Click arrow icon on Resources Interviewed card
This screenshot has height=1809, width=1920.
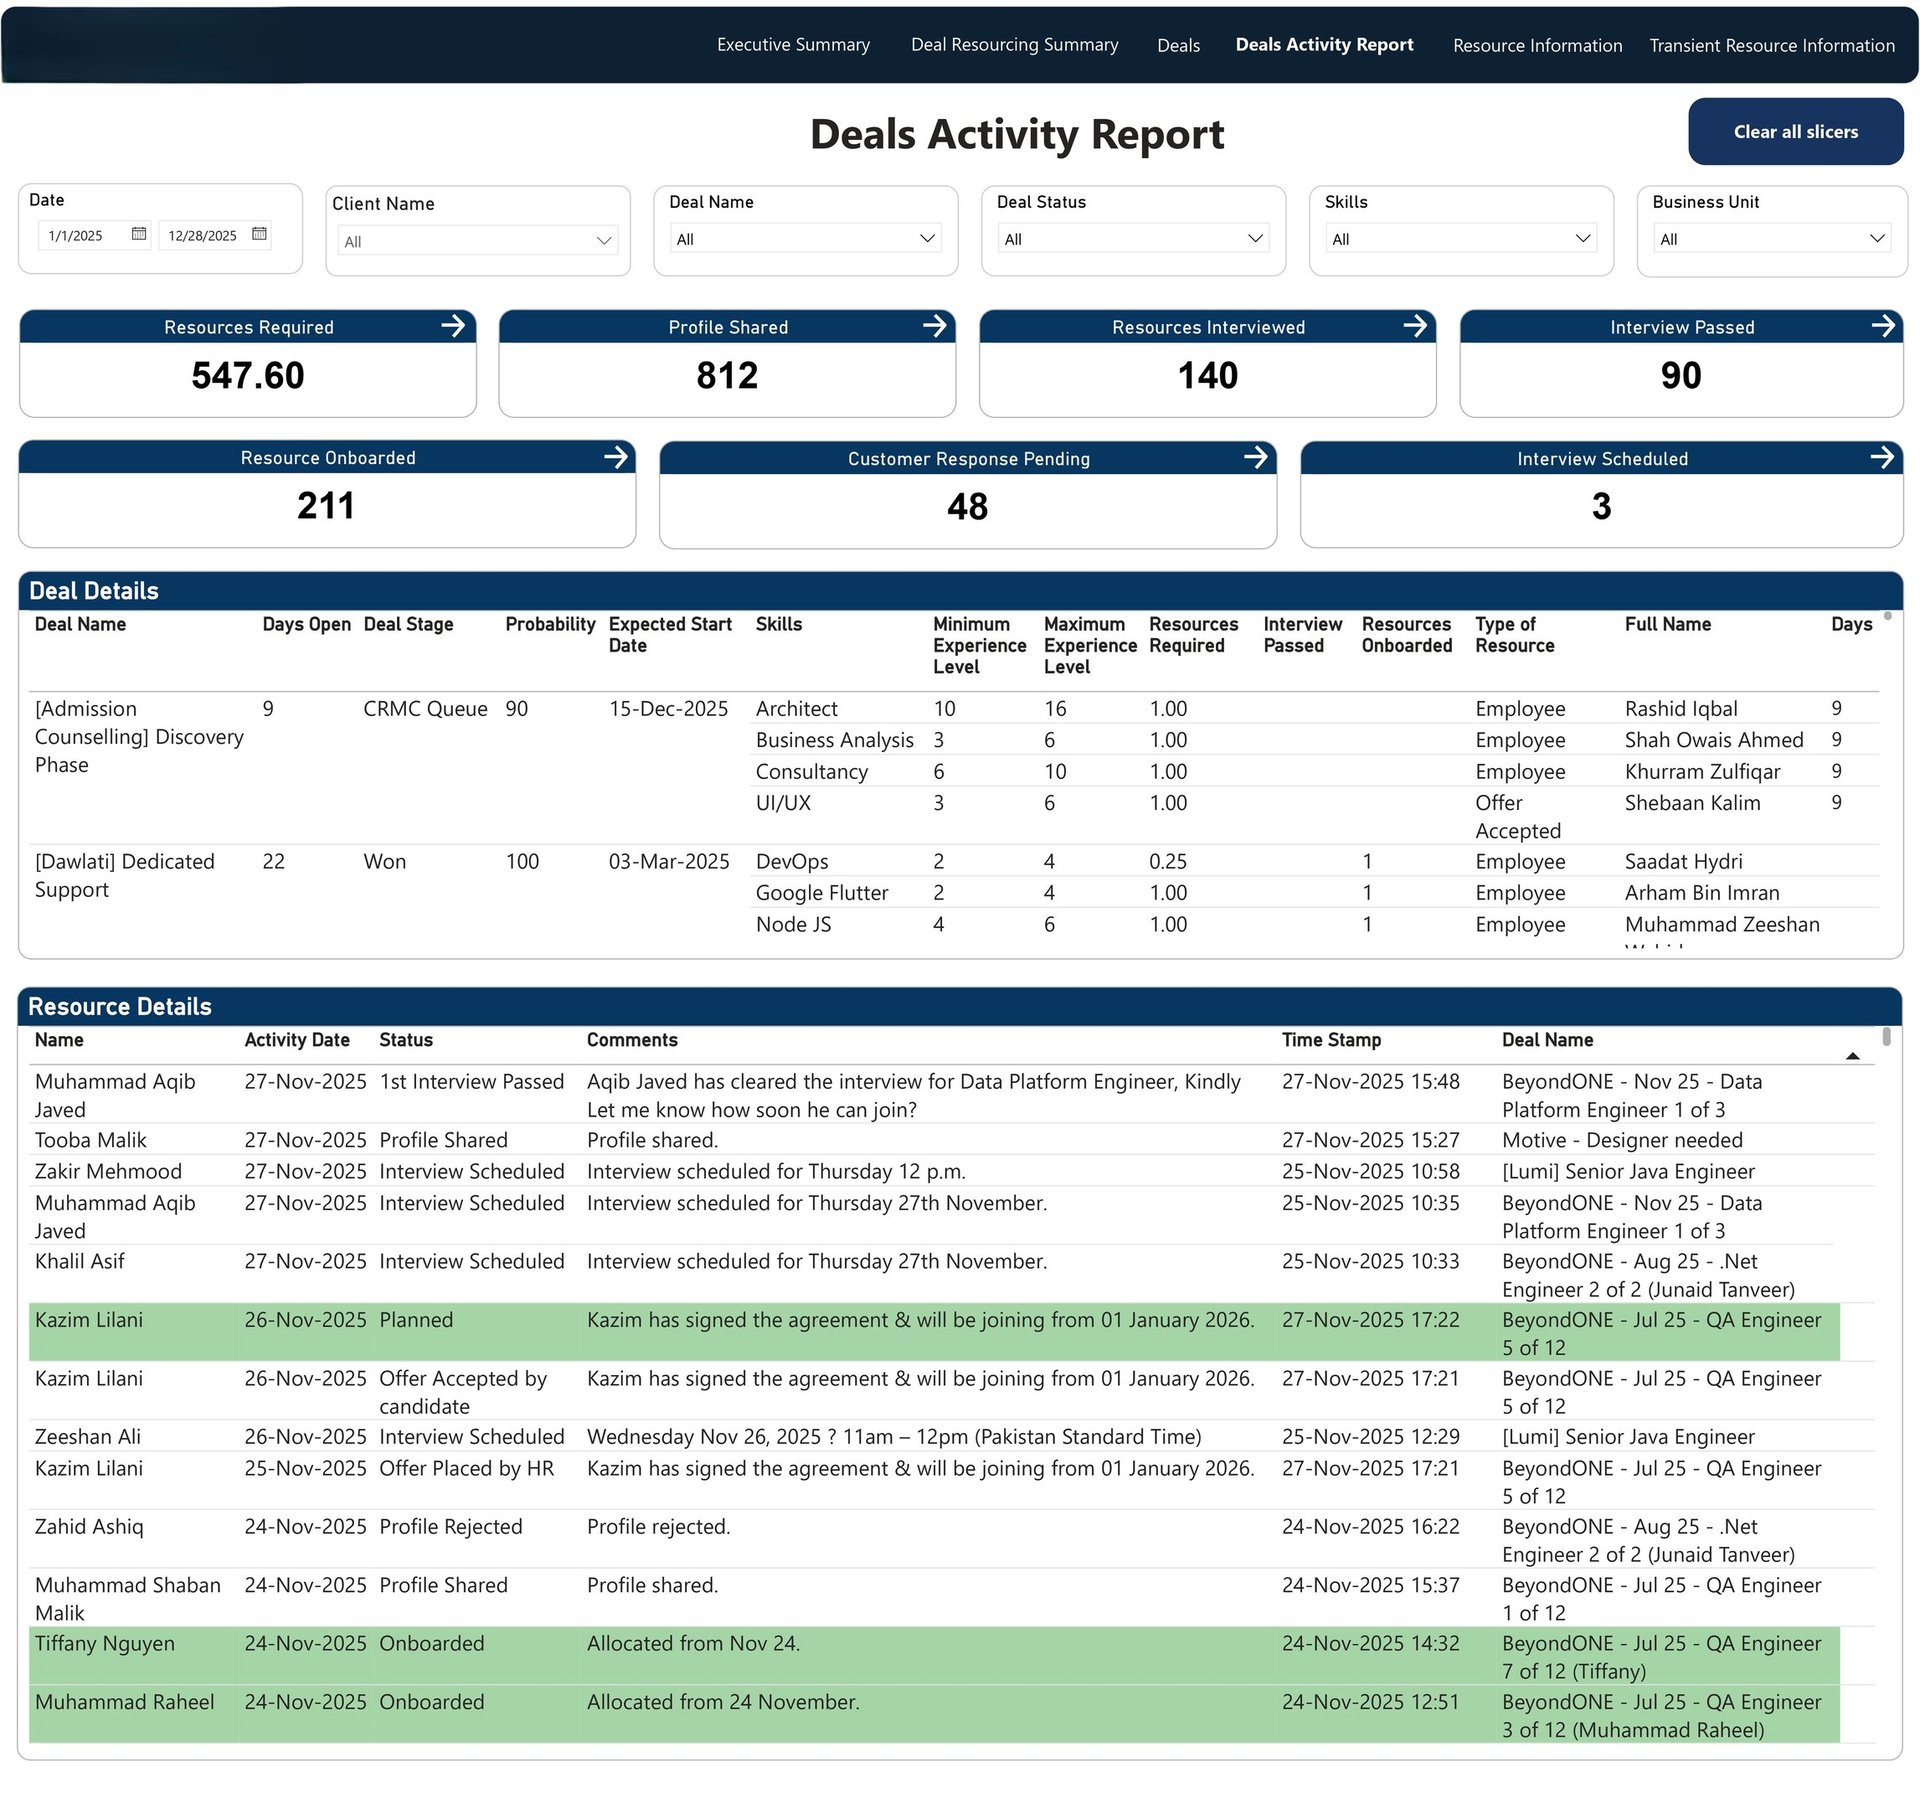click(x=1414, y=326)
